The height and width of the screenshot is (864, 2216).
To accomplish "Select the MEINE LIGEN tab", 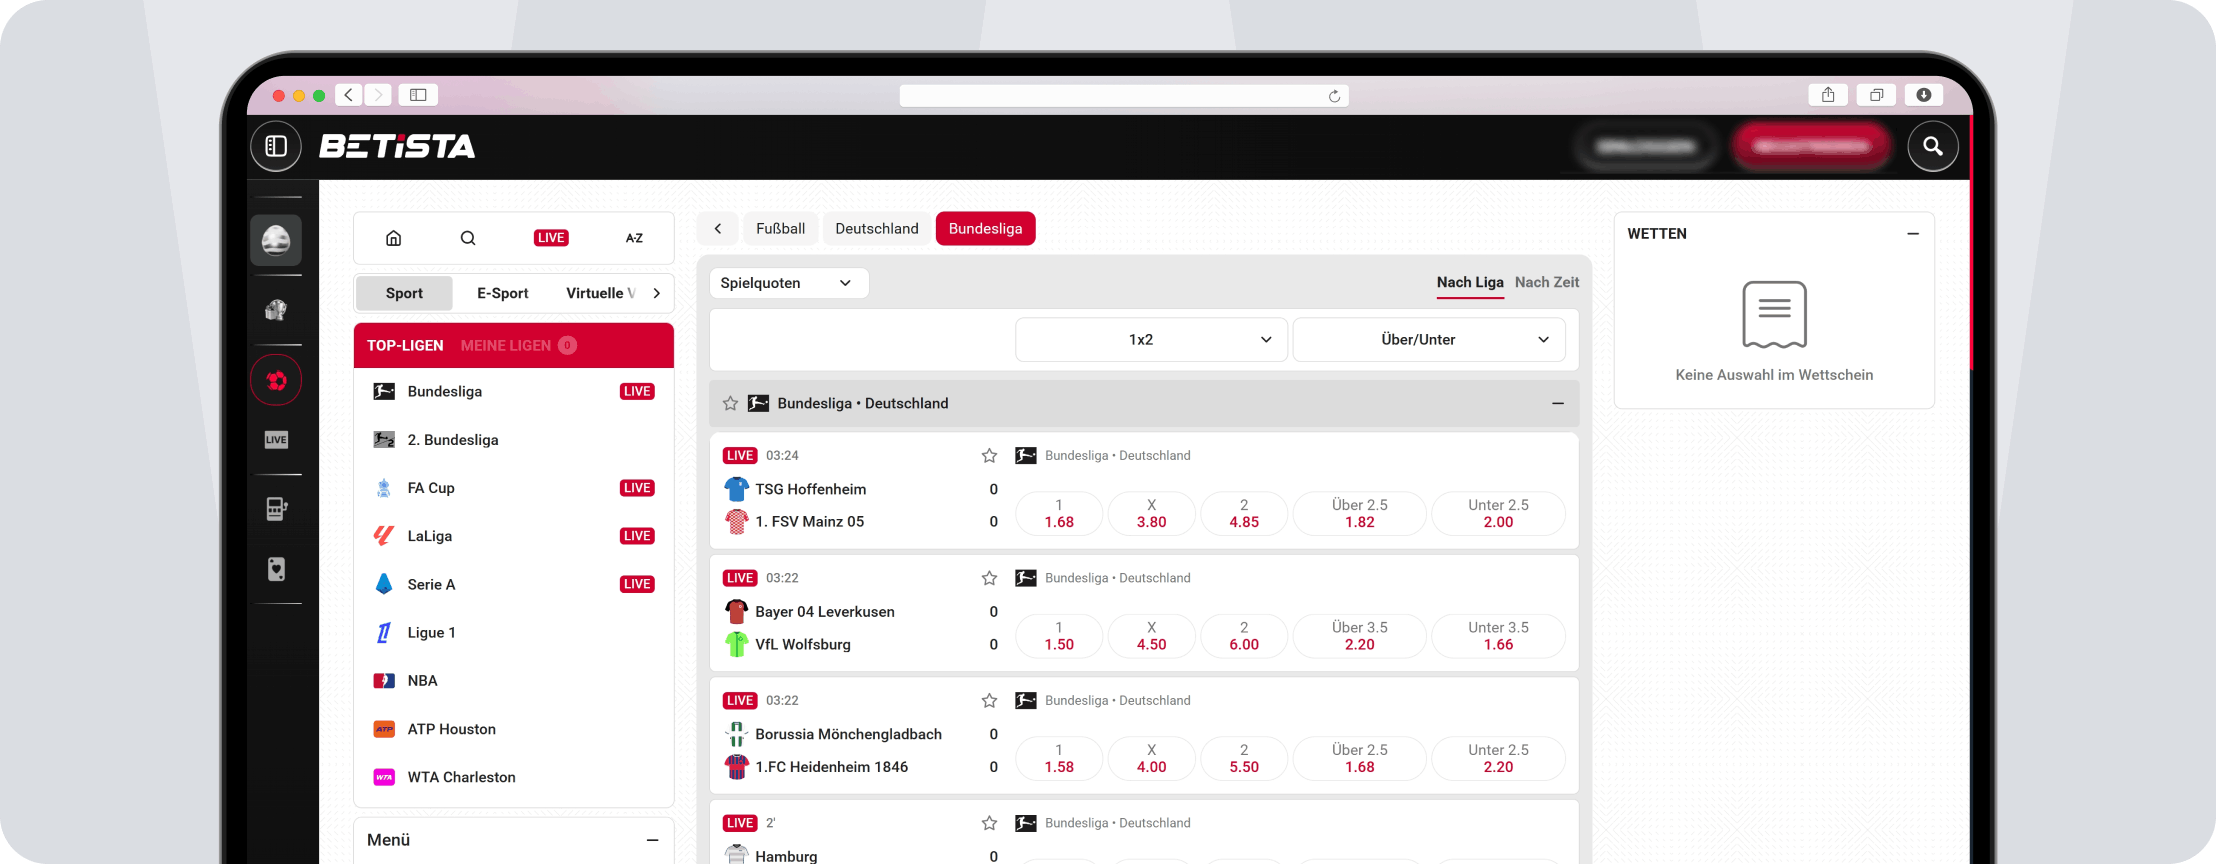I will 518,345.
